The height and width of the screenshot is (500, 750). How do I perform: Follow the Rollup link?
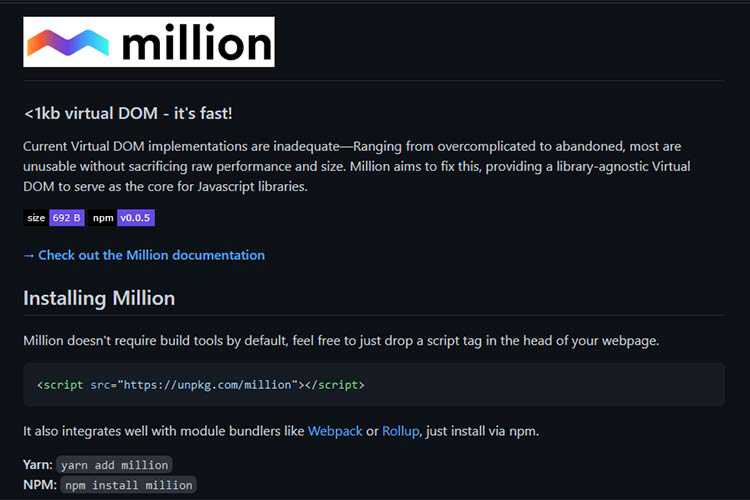pyautogui.click(x=400, y=430)
